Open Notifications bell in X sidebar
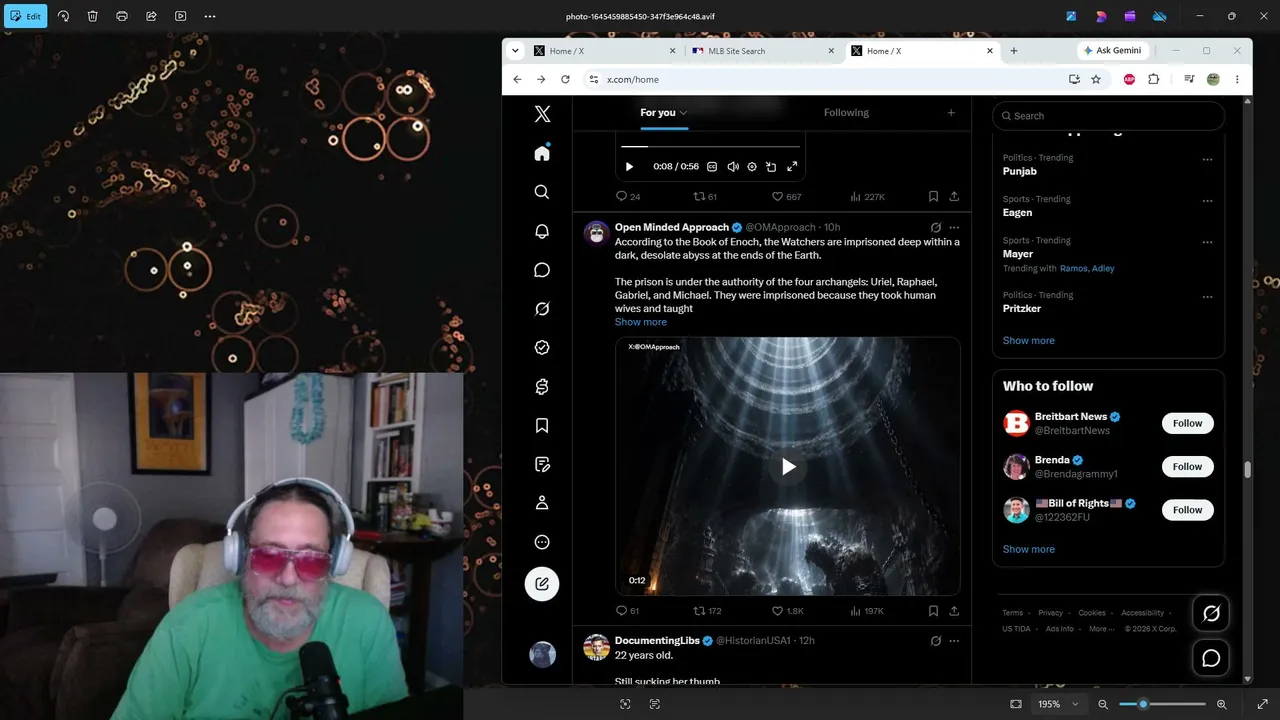The width and height of the screenshot is (1280, 720). point(542,231)
